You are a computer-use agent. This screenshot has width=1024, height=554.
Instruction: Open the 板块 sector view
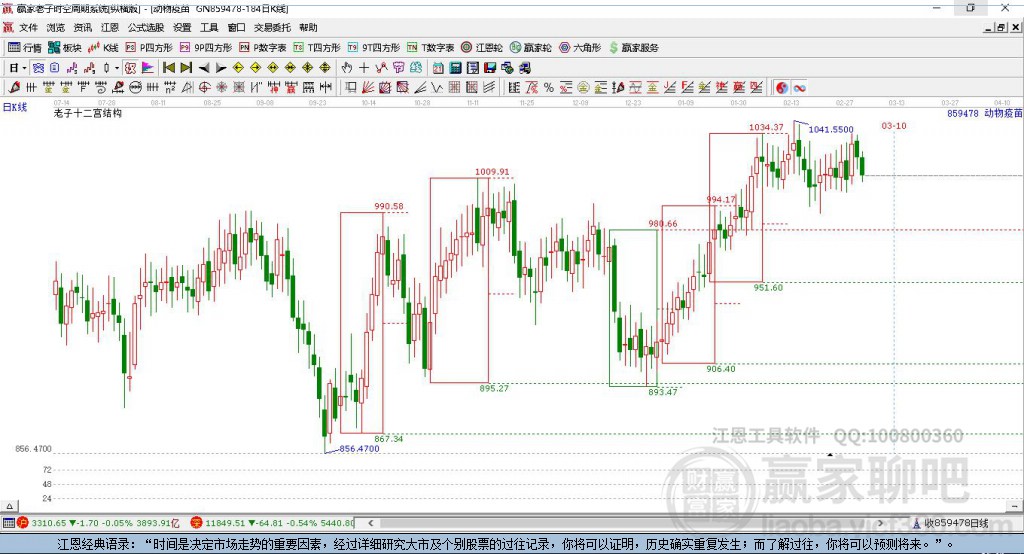(64, 48)
